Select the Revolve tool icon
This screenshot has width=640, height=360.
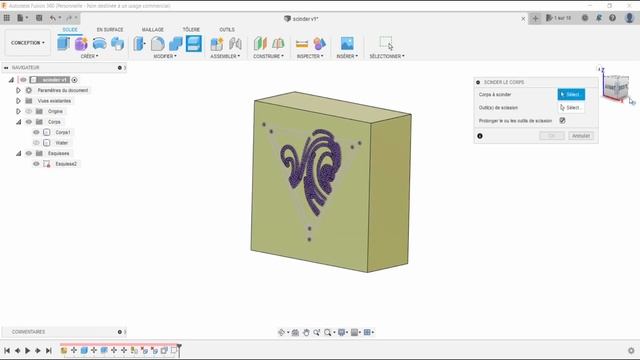click(99, 43)
